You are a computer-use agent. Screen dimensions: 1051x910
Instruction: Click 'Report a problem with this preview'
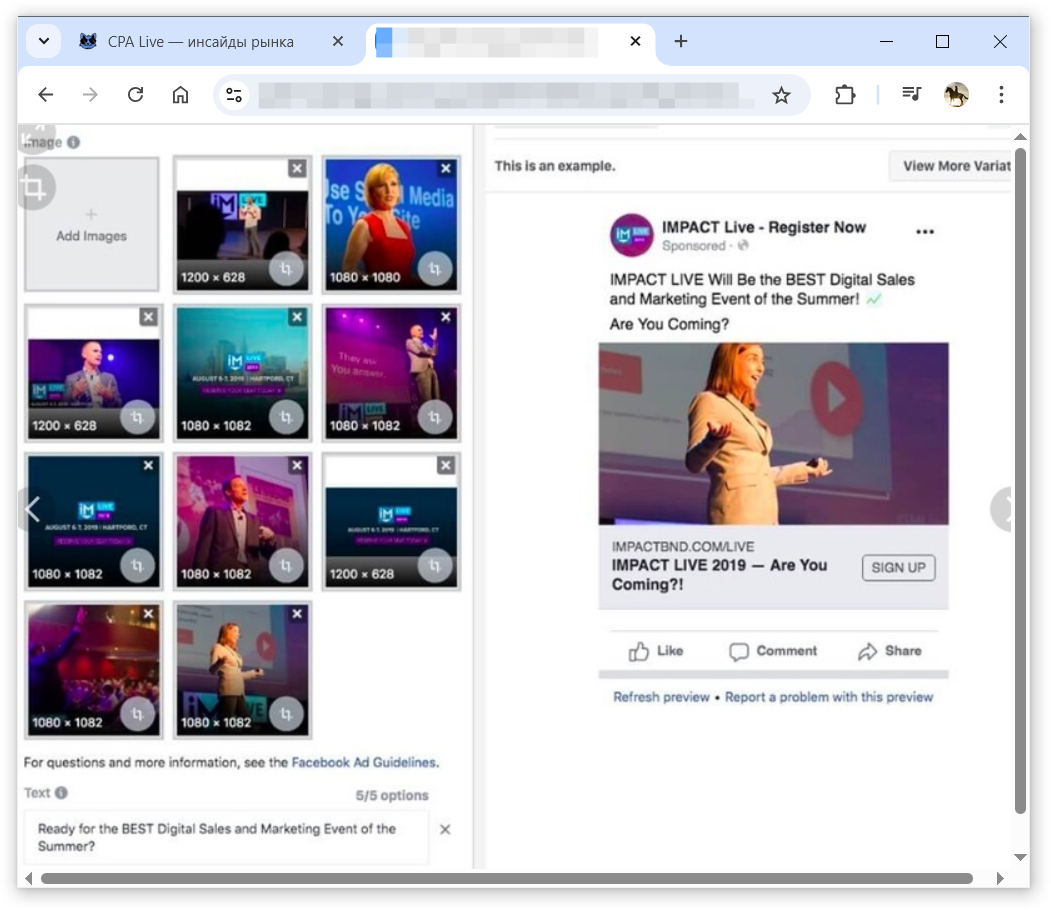point(828,698)
